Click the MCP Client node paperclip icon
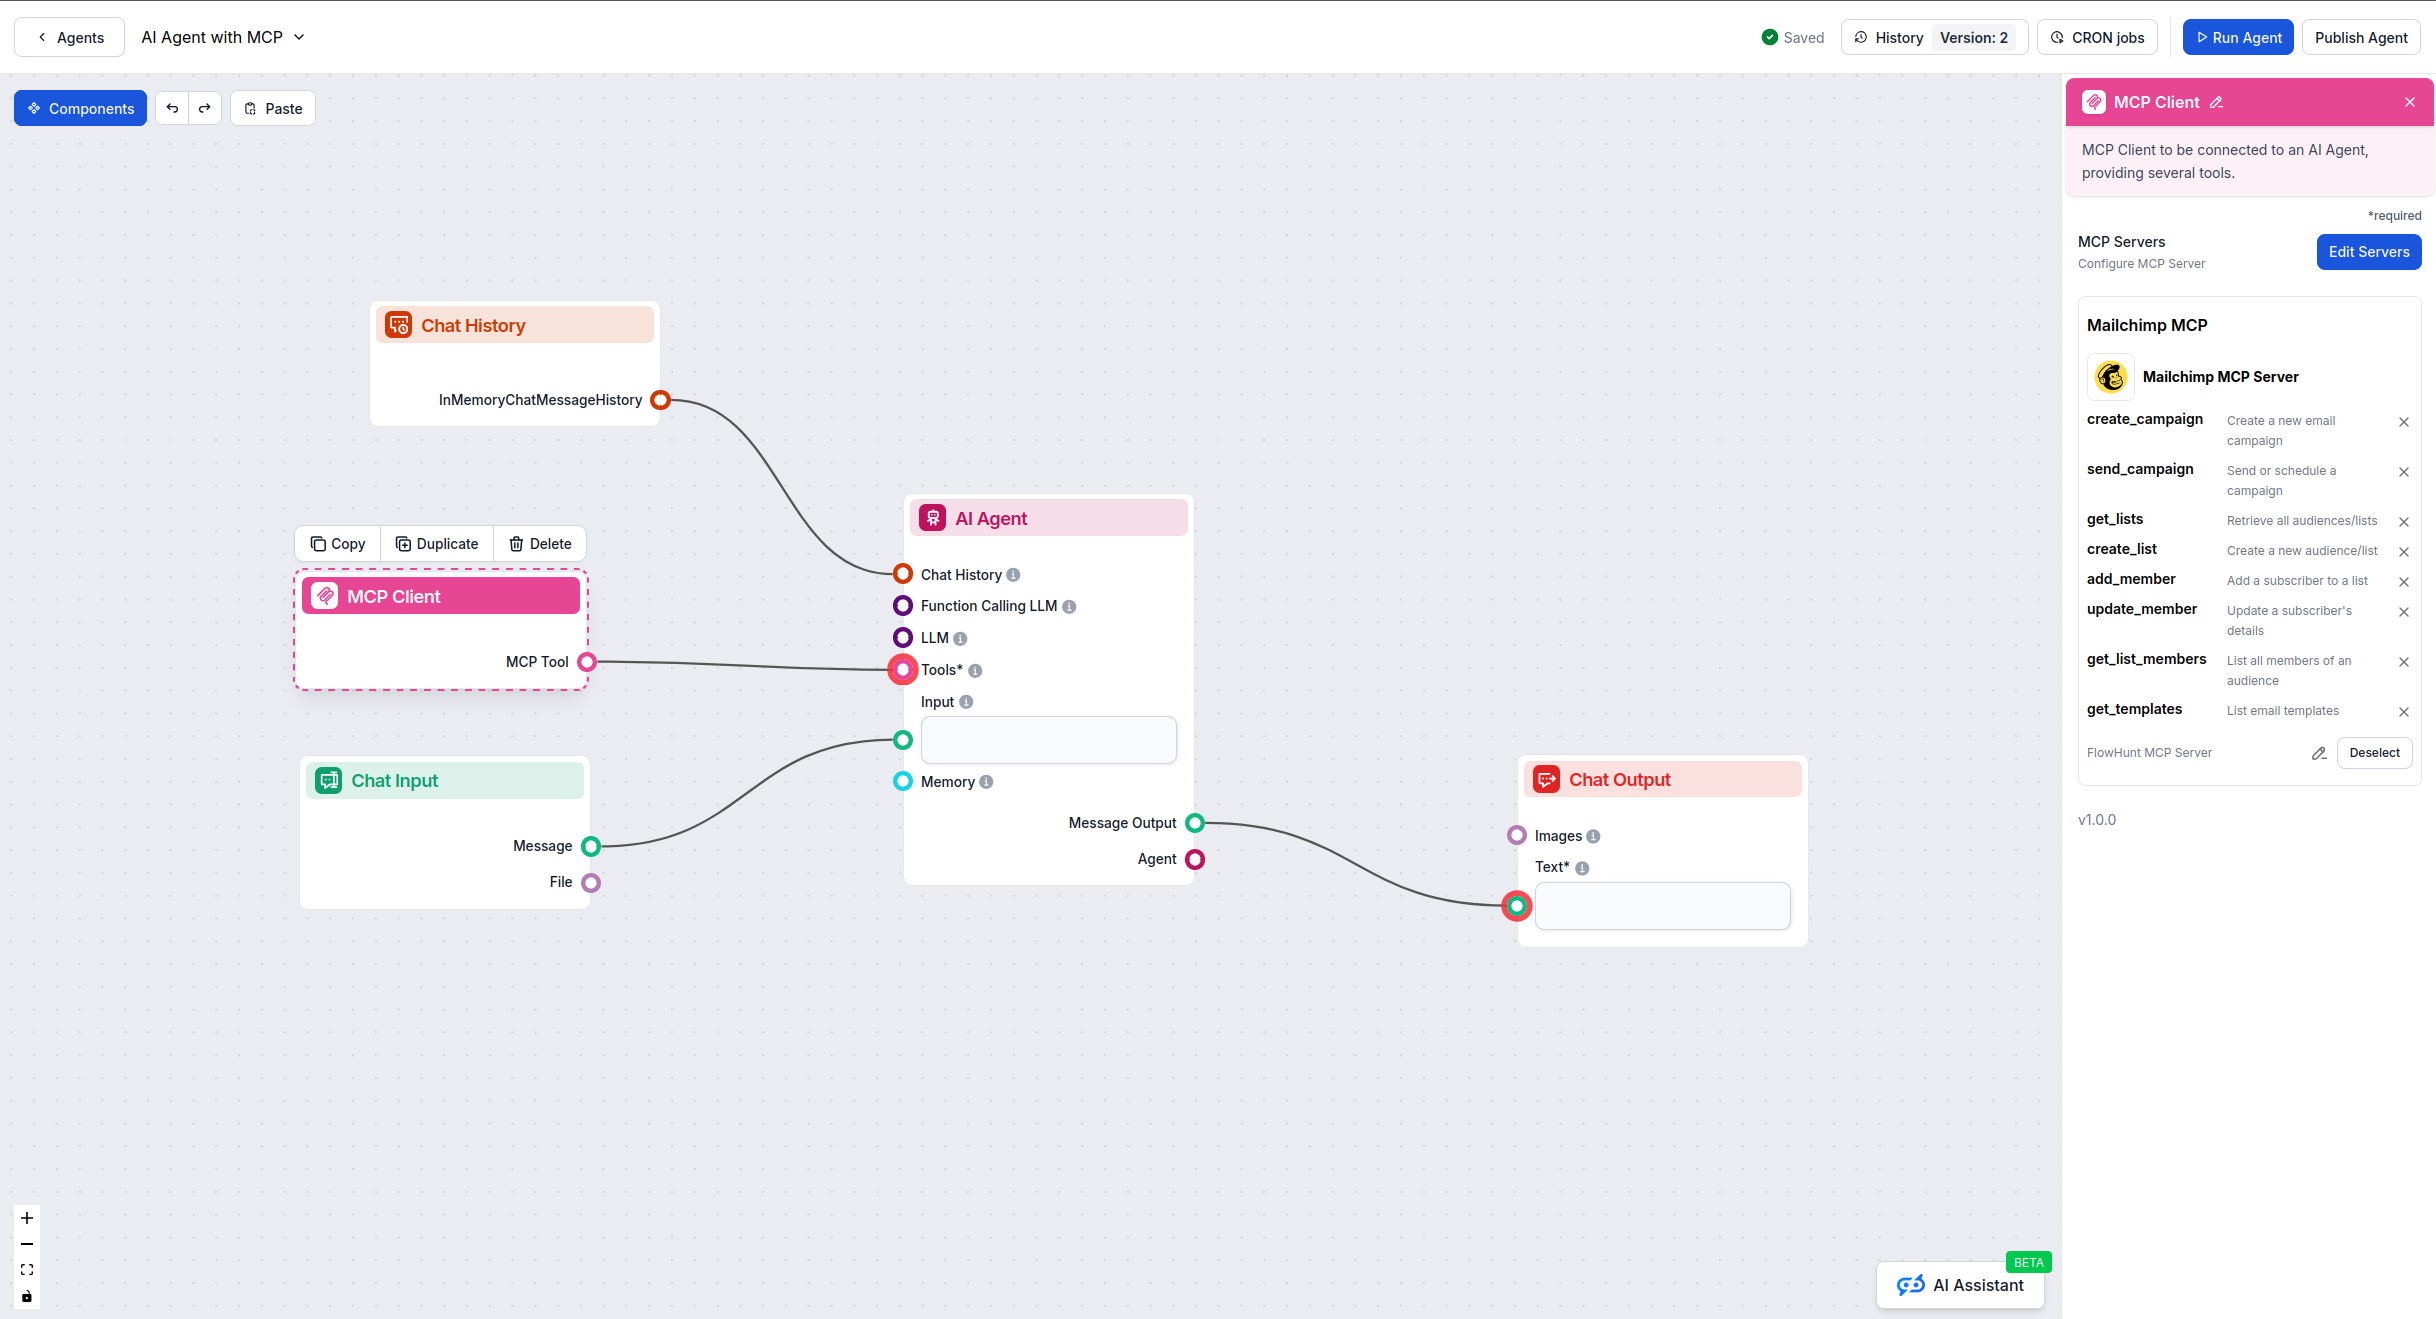 325,595
